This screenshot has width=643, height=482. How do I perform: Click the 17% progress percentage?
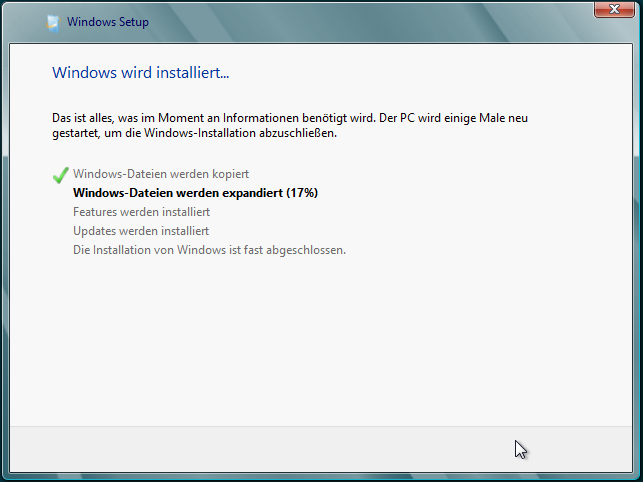[302, 193]
